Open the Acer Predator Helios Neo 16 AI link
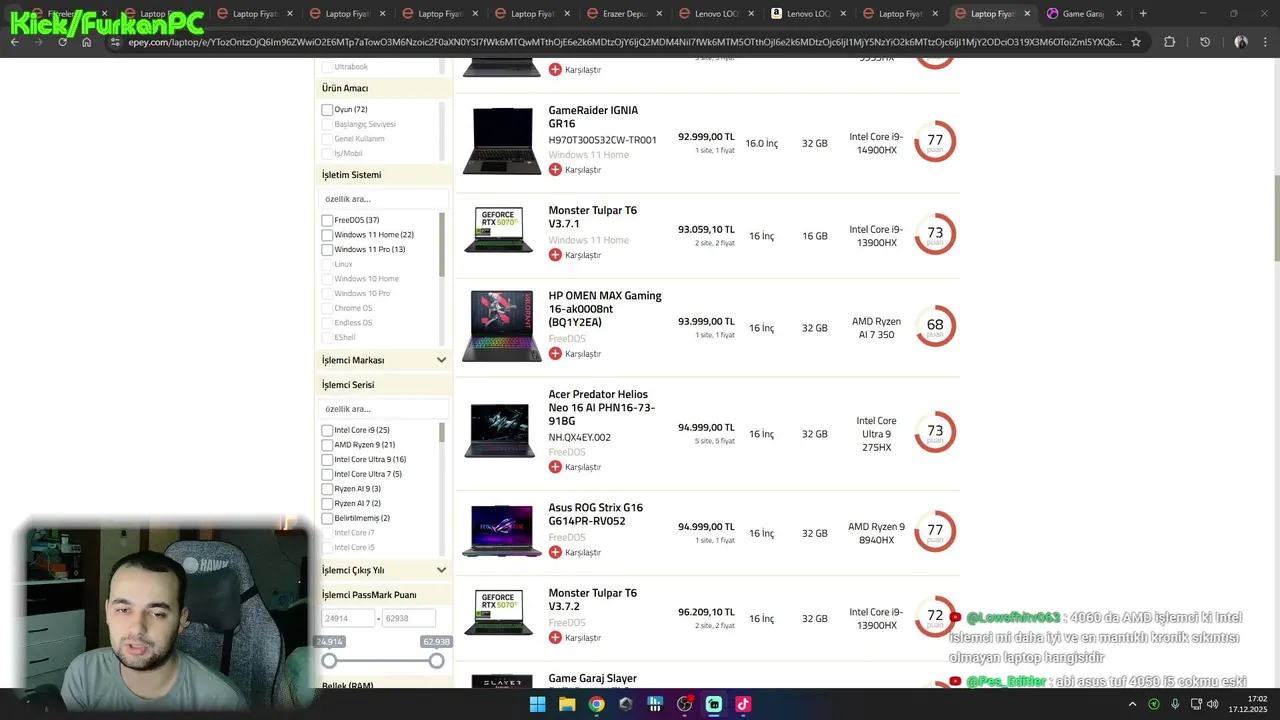This screenshot has width=1280, height=720. (602, 408)
